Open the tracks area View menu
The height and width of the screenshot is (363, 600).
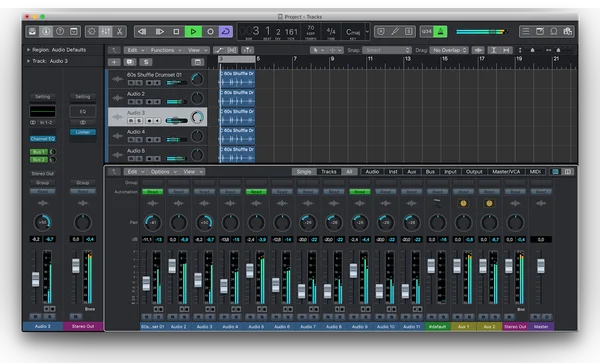coord(197,50)
